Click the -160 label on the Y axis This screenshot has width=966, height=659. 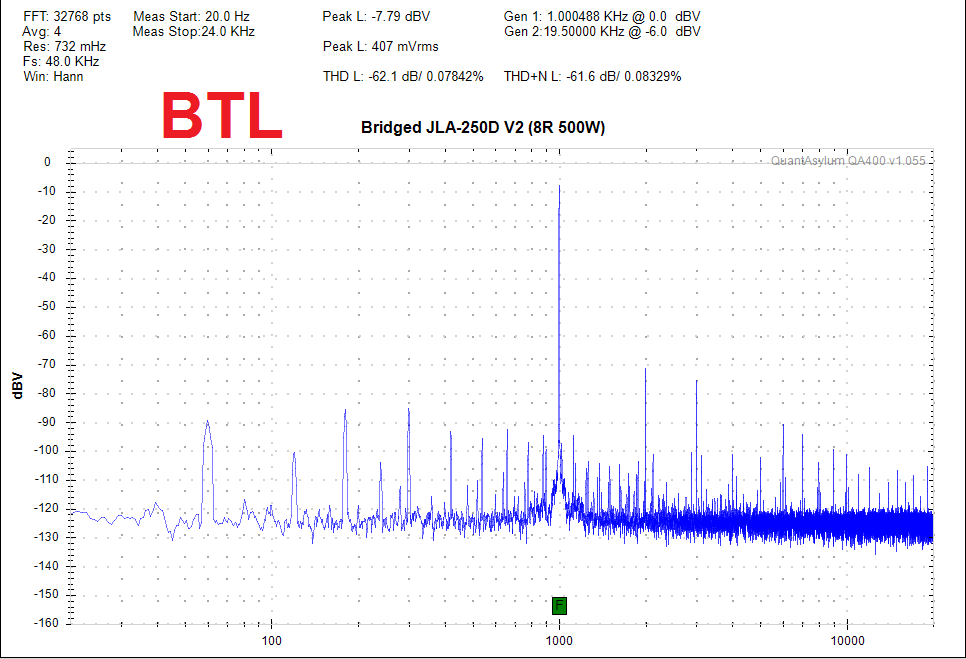click(x=45, y=623)
